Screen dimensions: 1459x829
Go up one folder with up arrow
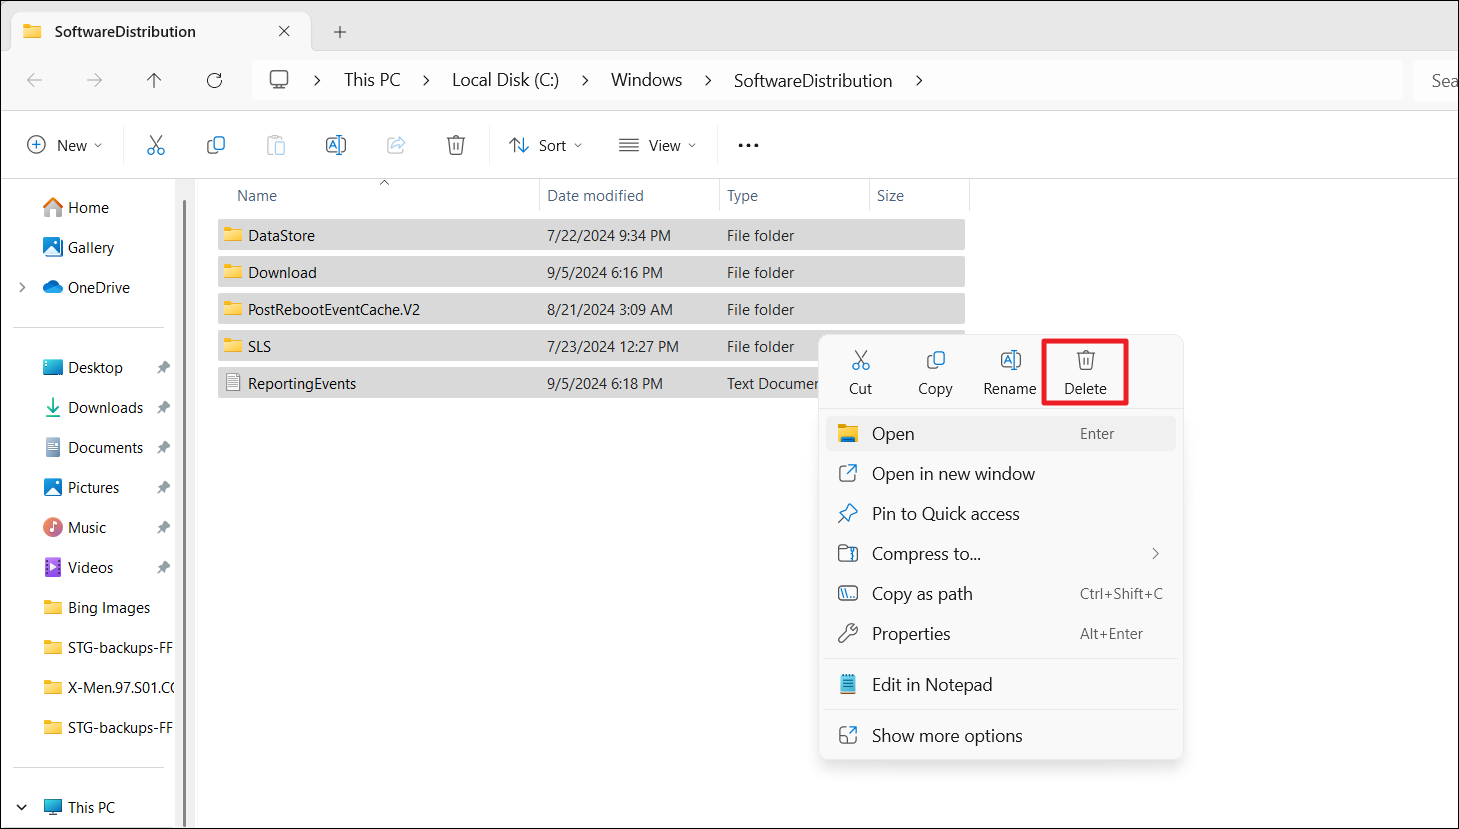(x=154, y=81)
